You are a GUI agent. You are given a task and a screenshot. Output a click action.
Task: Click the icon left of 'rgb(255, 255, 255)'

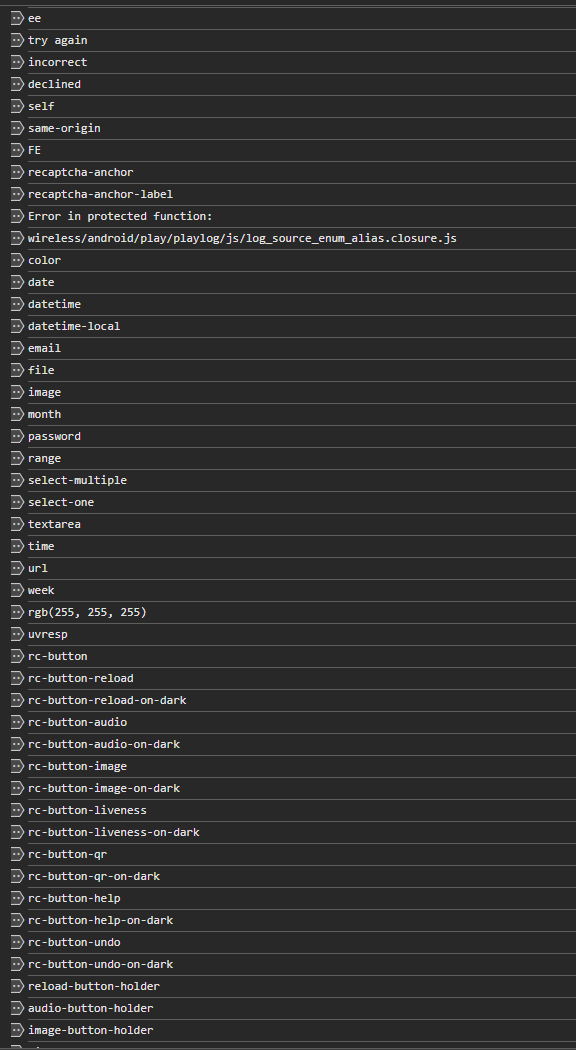click(17, 612)
